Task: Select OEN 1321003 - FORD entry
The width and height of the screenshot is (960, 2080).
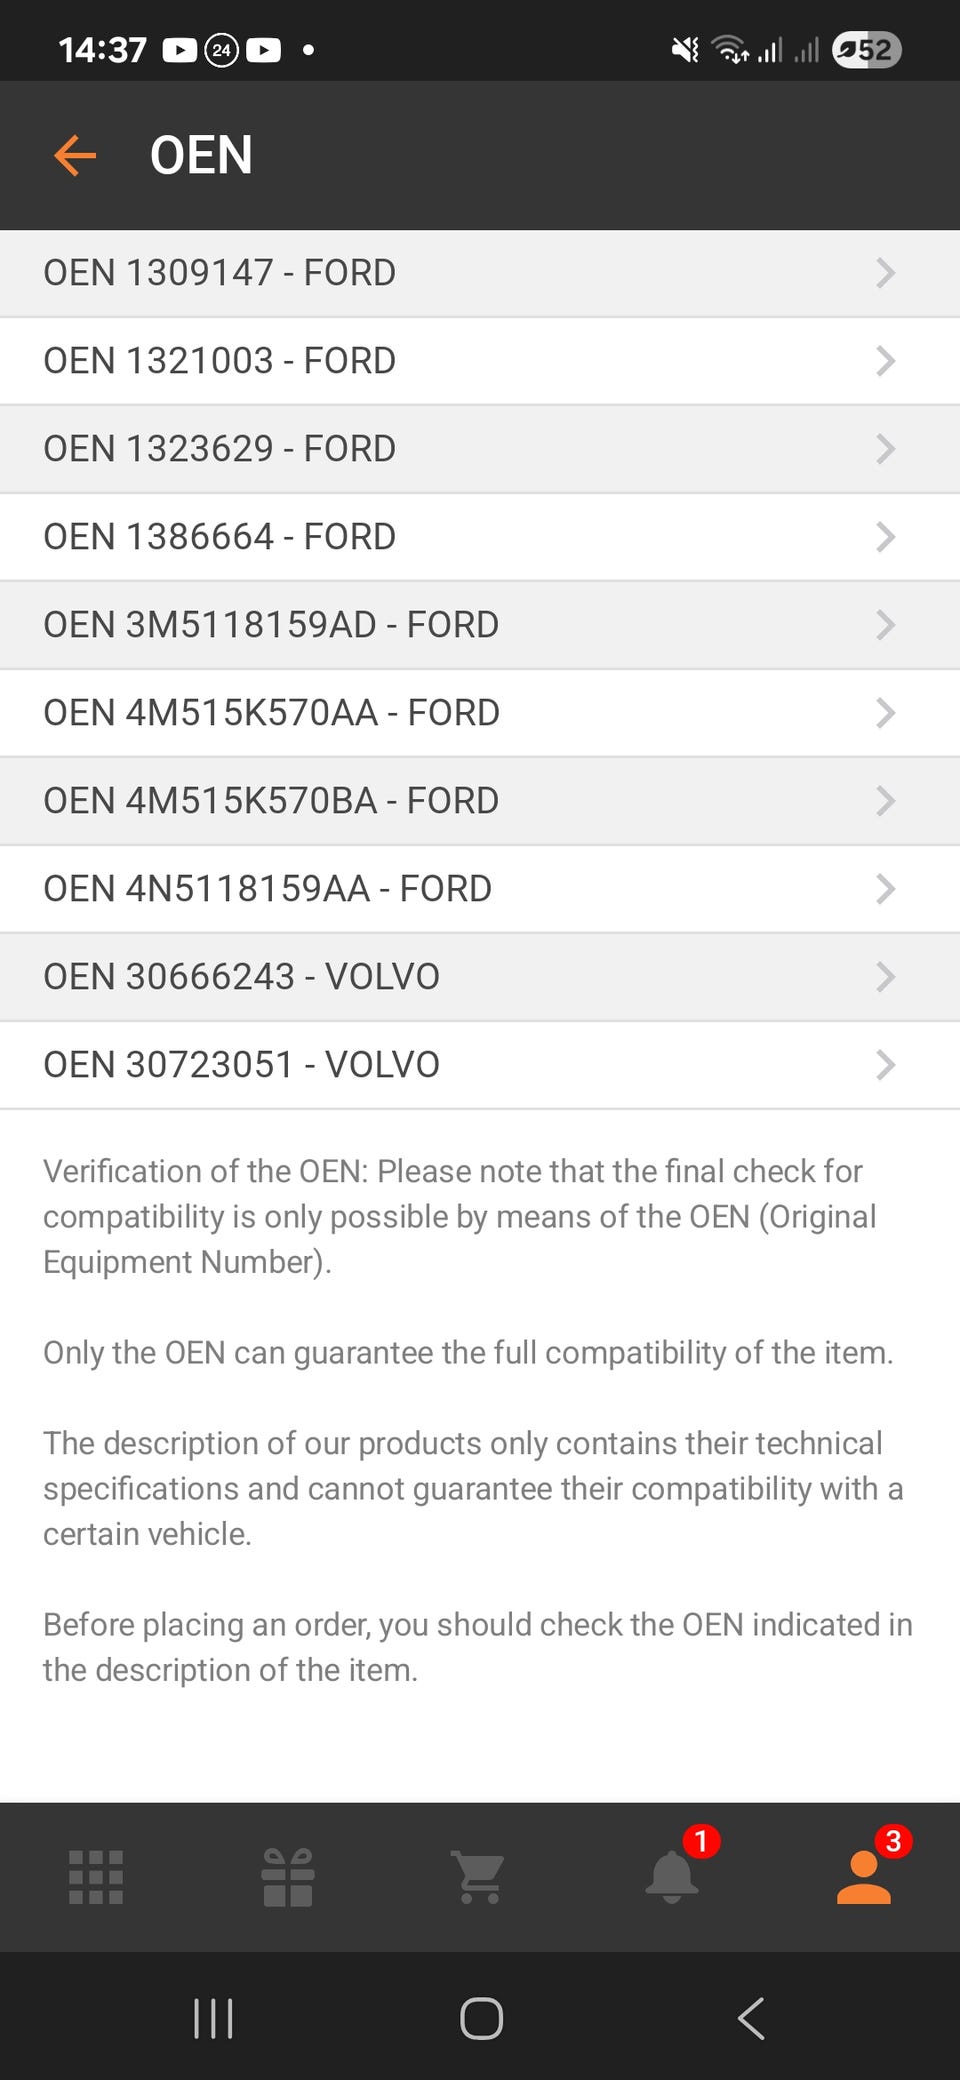Action: (x=220, y=361)
